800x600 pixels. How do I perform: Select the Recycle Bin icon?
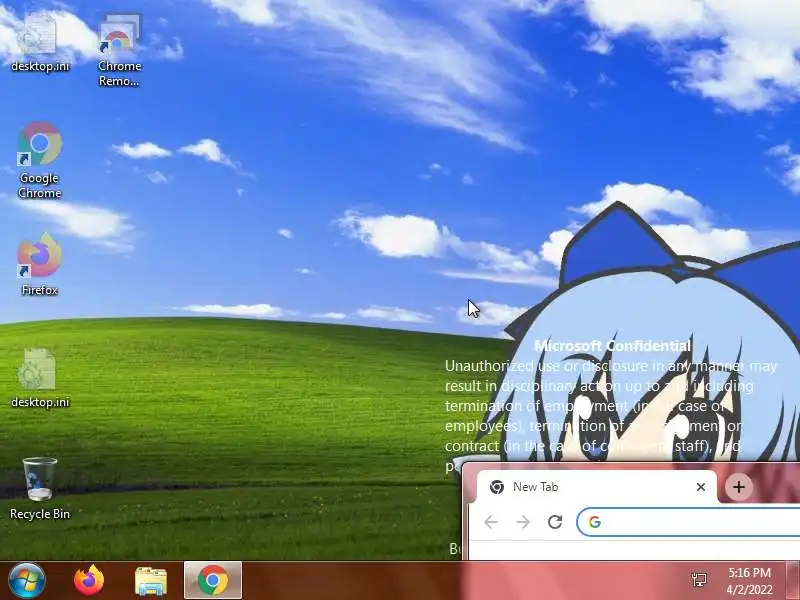click(x=40, y=488)
